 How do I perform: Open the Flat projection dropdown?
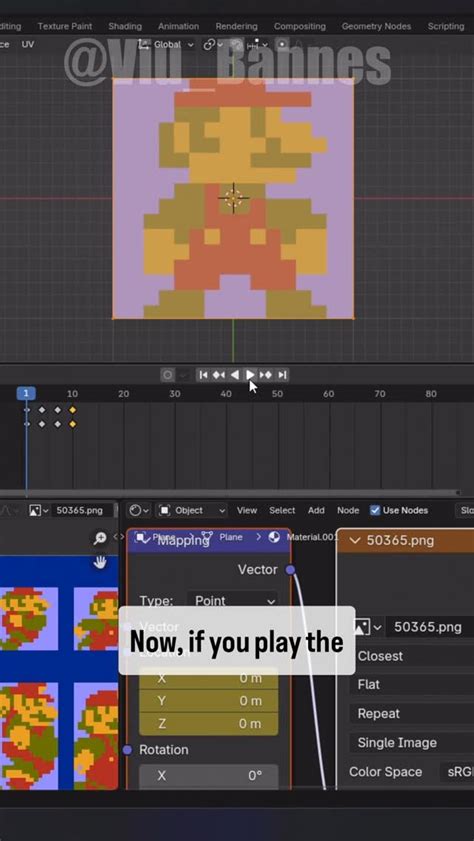(412, 685)
